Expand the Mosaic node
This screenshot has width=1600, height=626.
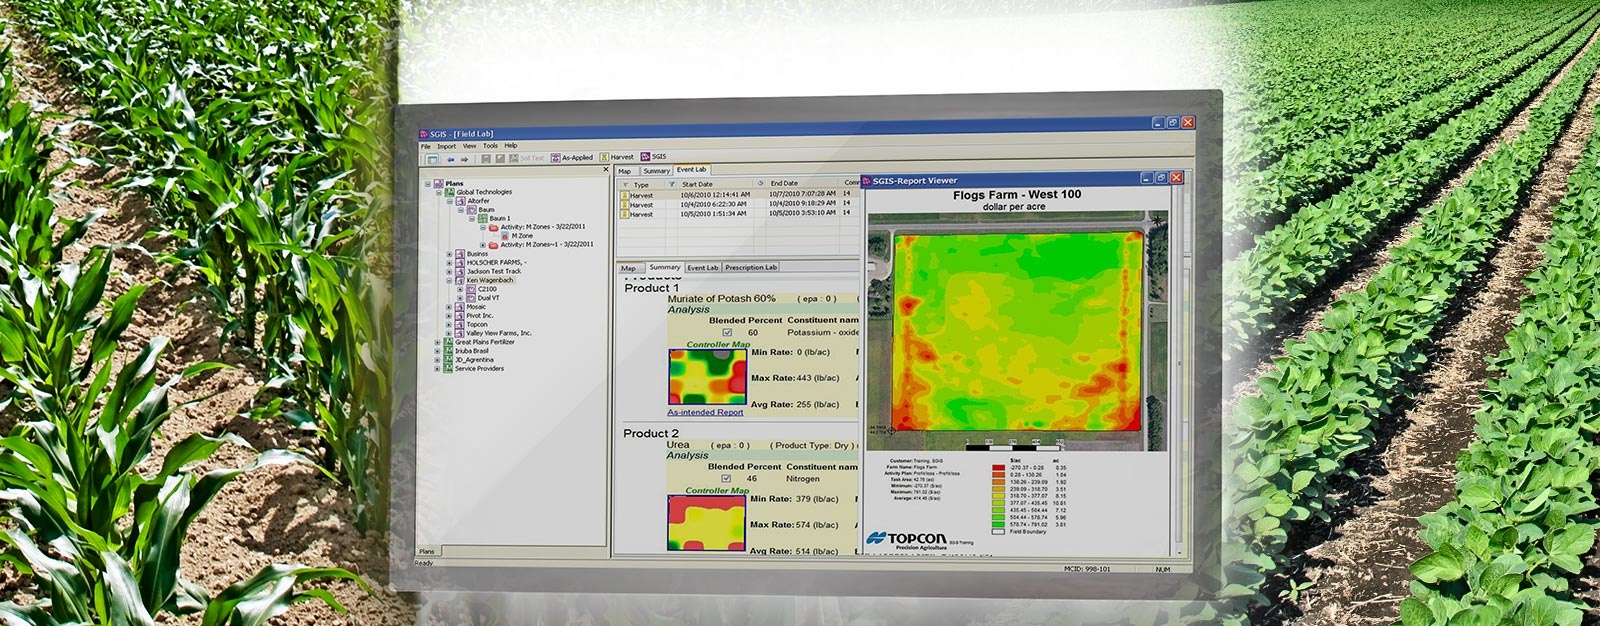tap(449, 307)
